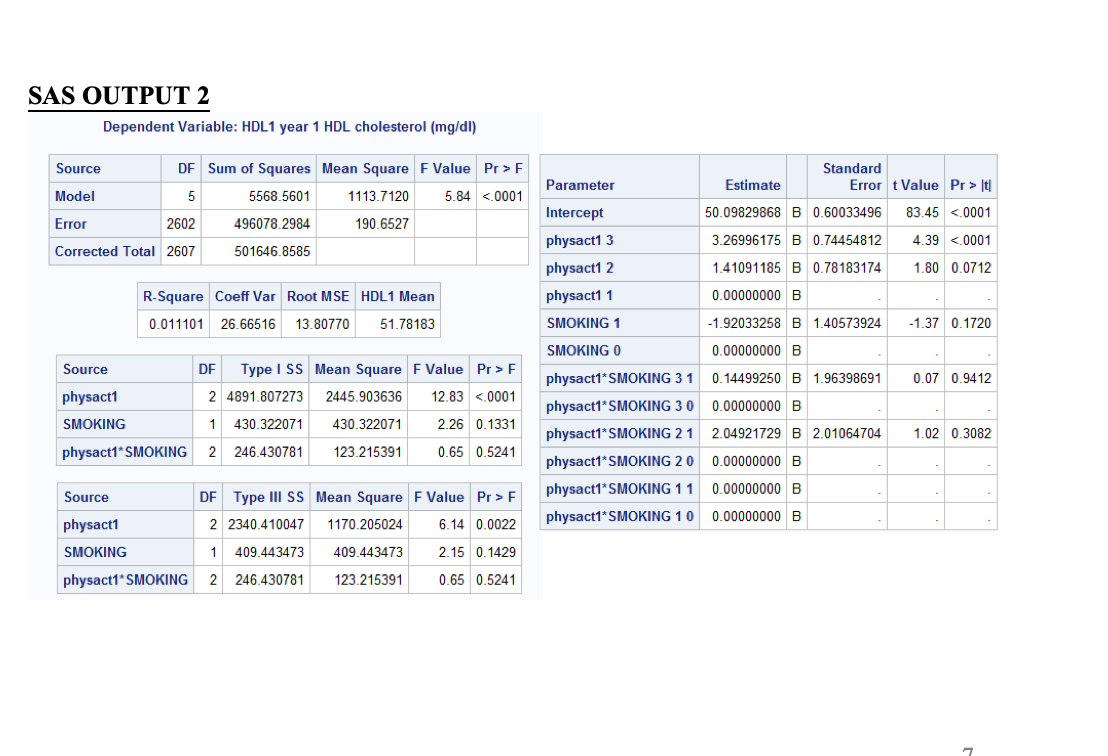The height and width of the screenshot is (756, 1108).
Task: Click the HDL1 Mean header cell
Action: pyautogui.click(x=397, y=296)
